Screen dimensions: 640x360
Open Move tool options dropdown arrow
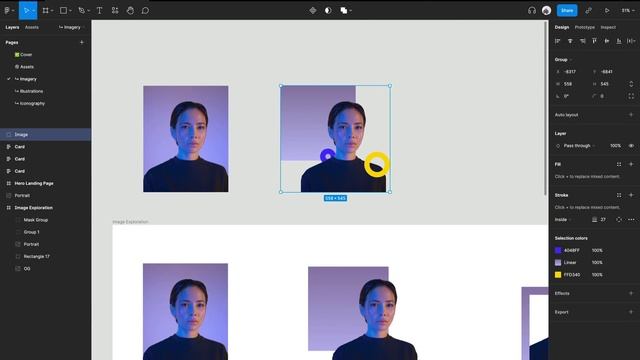(x=33, y=11)
